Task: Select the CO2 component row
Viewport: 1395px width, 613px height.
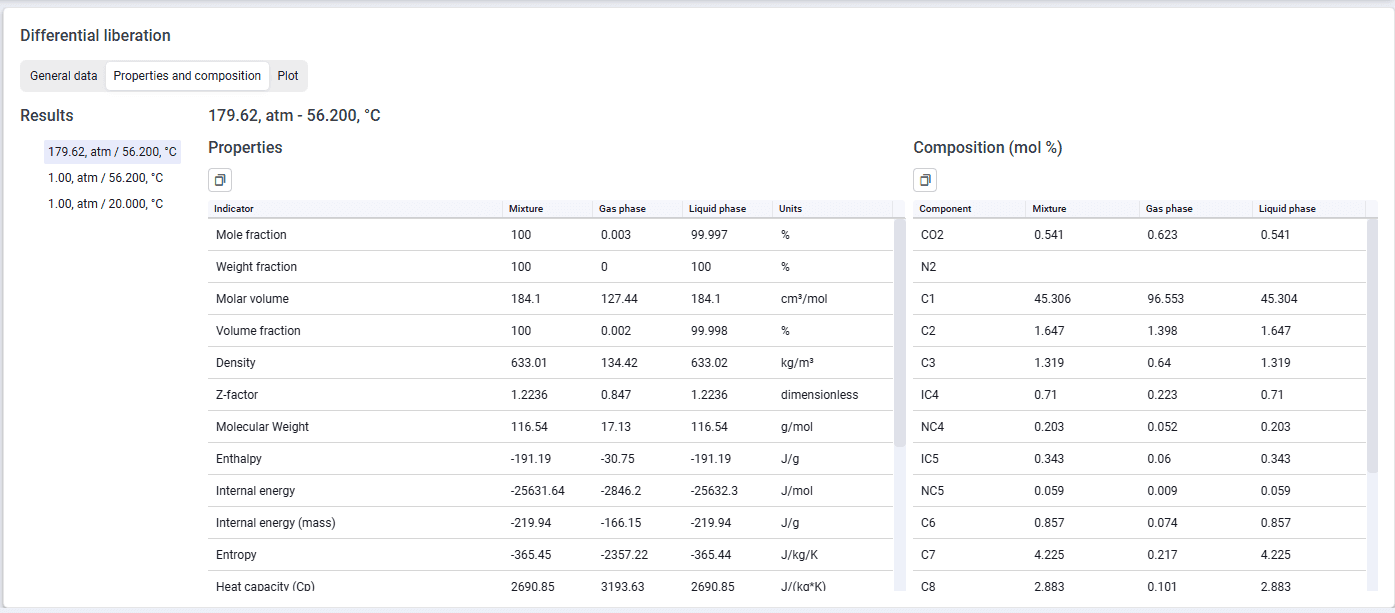Action: tap(1139, 235)
